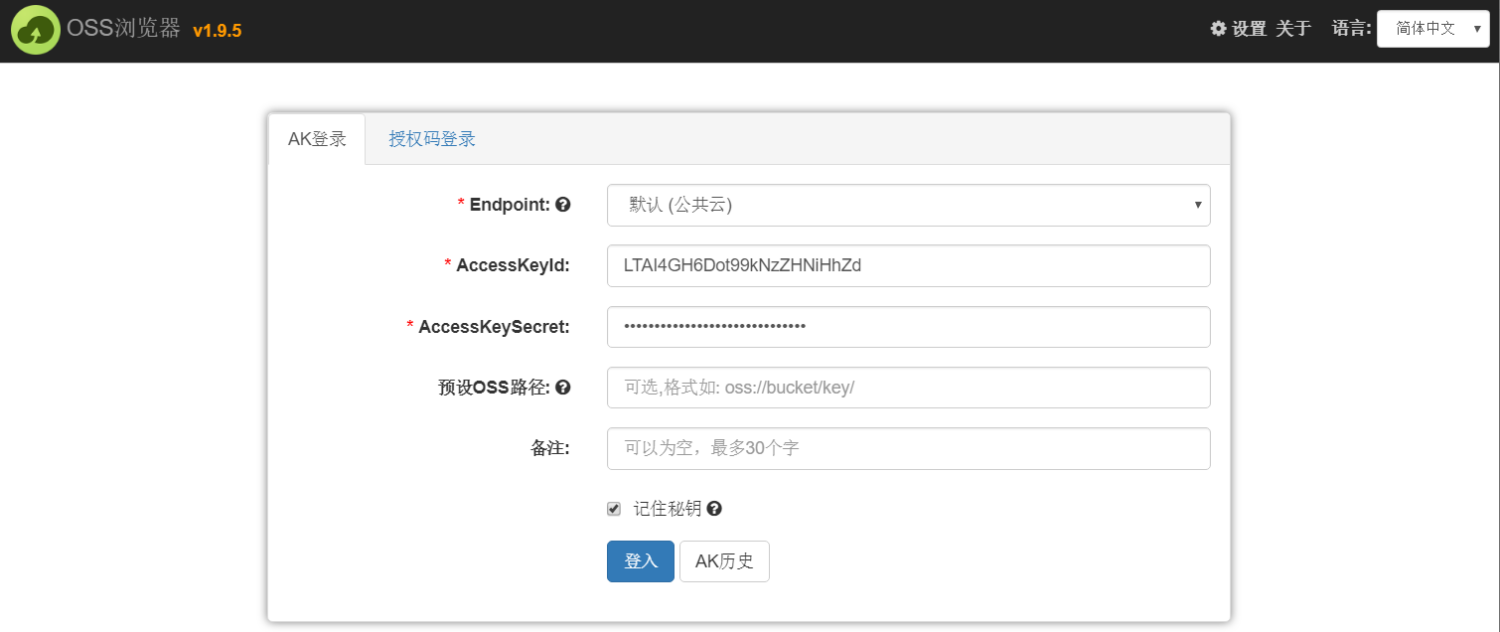
Task: Click the 预设OSS路径 input field
Action: point(908,388)
